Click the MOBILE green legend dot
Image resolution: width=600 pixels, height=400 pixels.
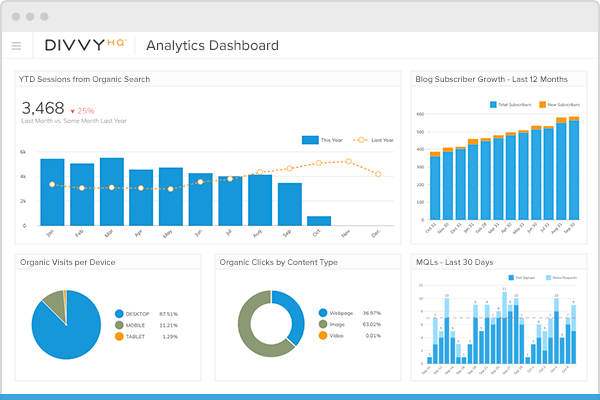click(x=120, y=325)
